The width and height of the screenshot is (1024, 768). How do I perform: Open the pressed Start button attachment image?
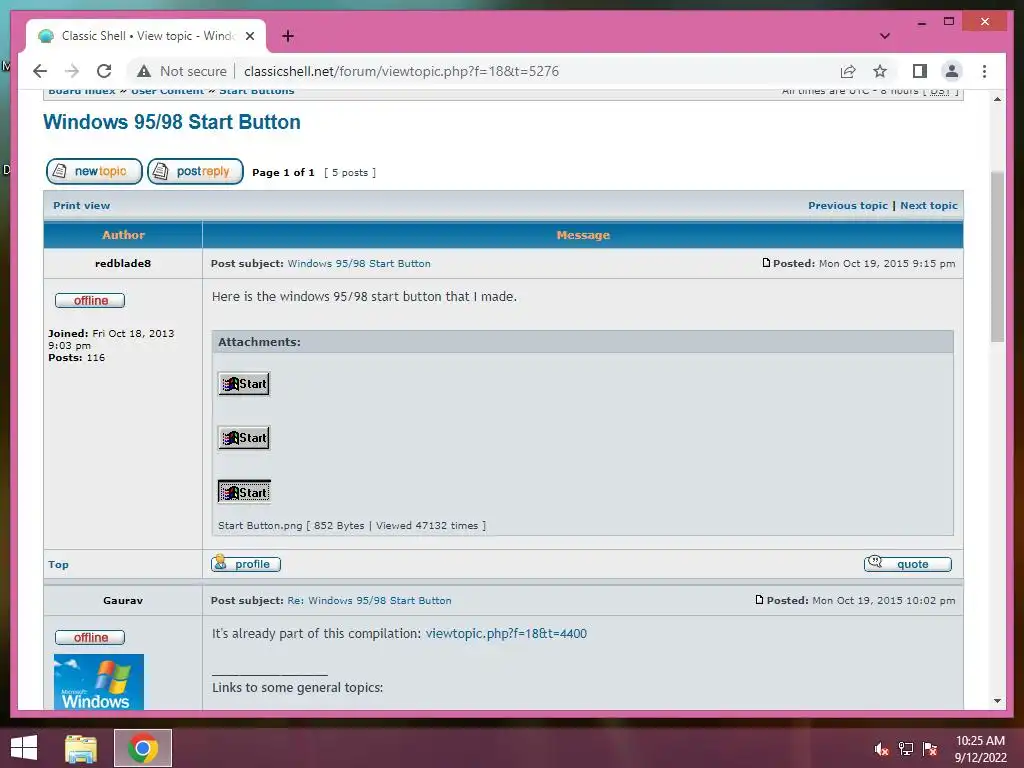pos(244,492)
